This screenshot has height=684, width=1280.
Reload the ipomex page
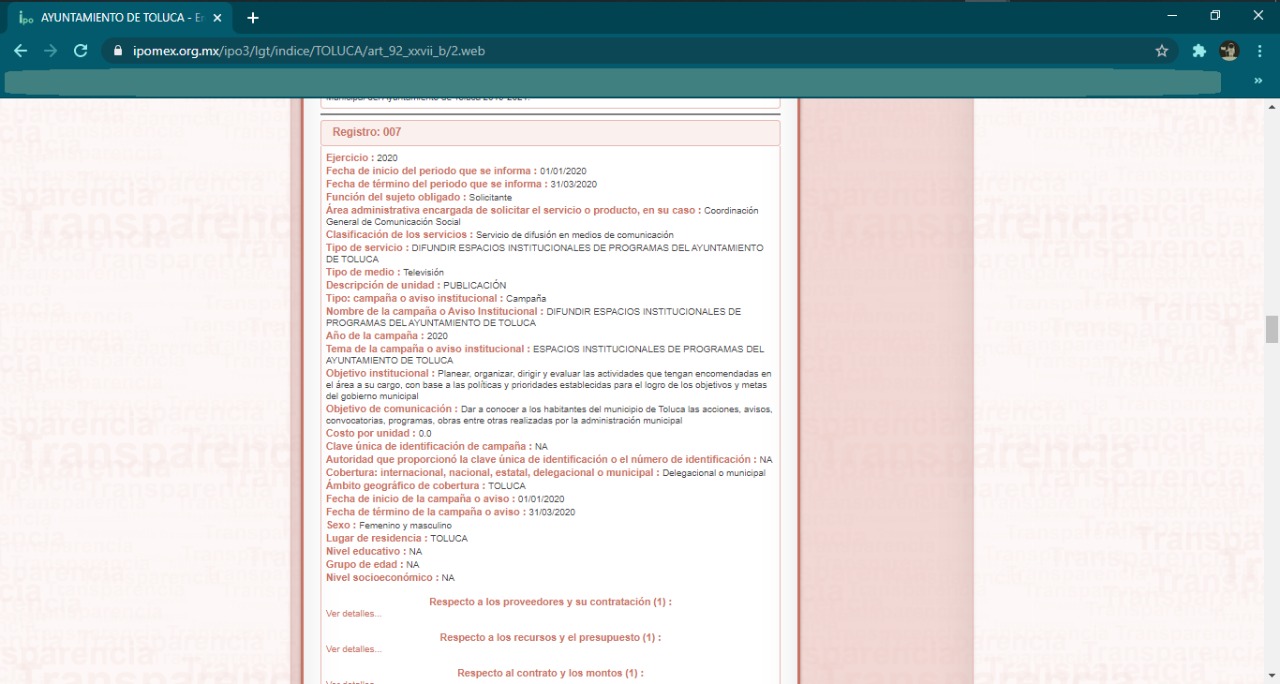(81, 51)
